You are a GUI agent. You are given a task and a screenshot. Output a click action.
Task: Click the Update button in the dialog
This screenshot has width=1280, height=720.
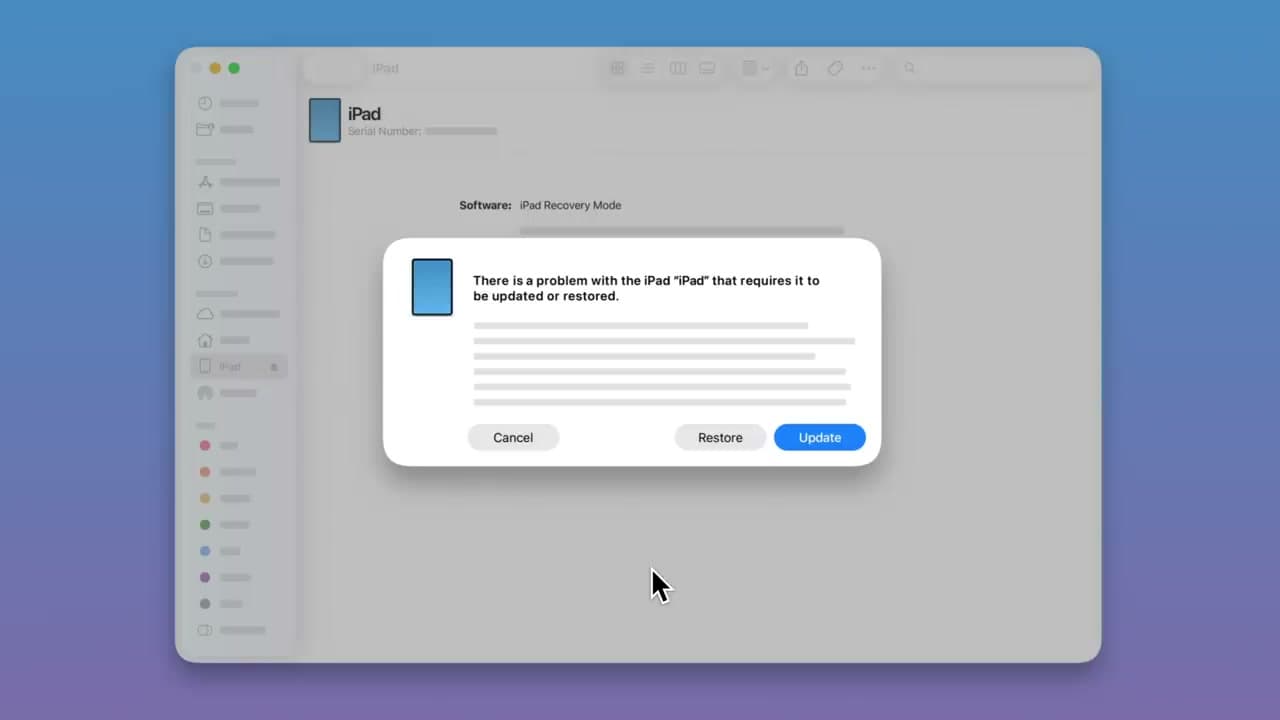click(819, 437)
